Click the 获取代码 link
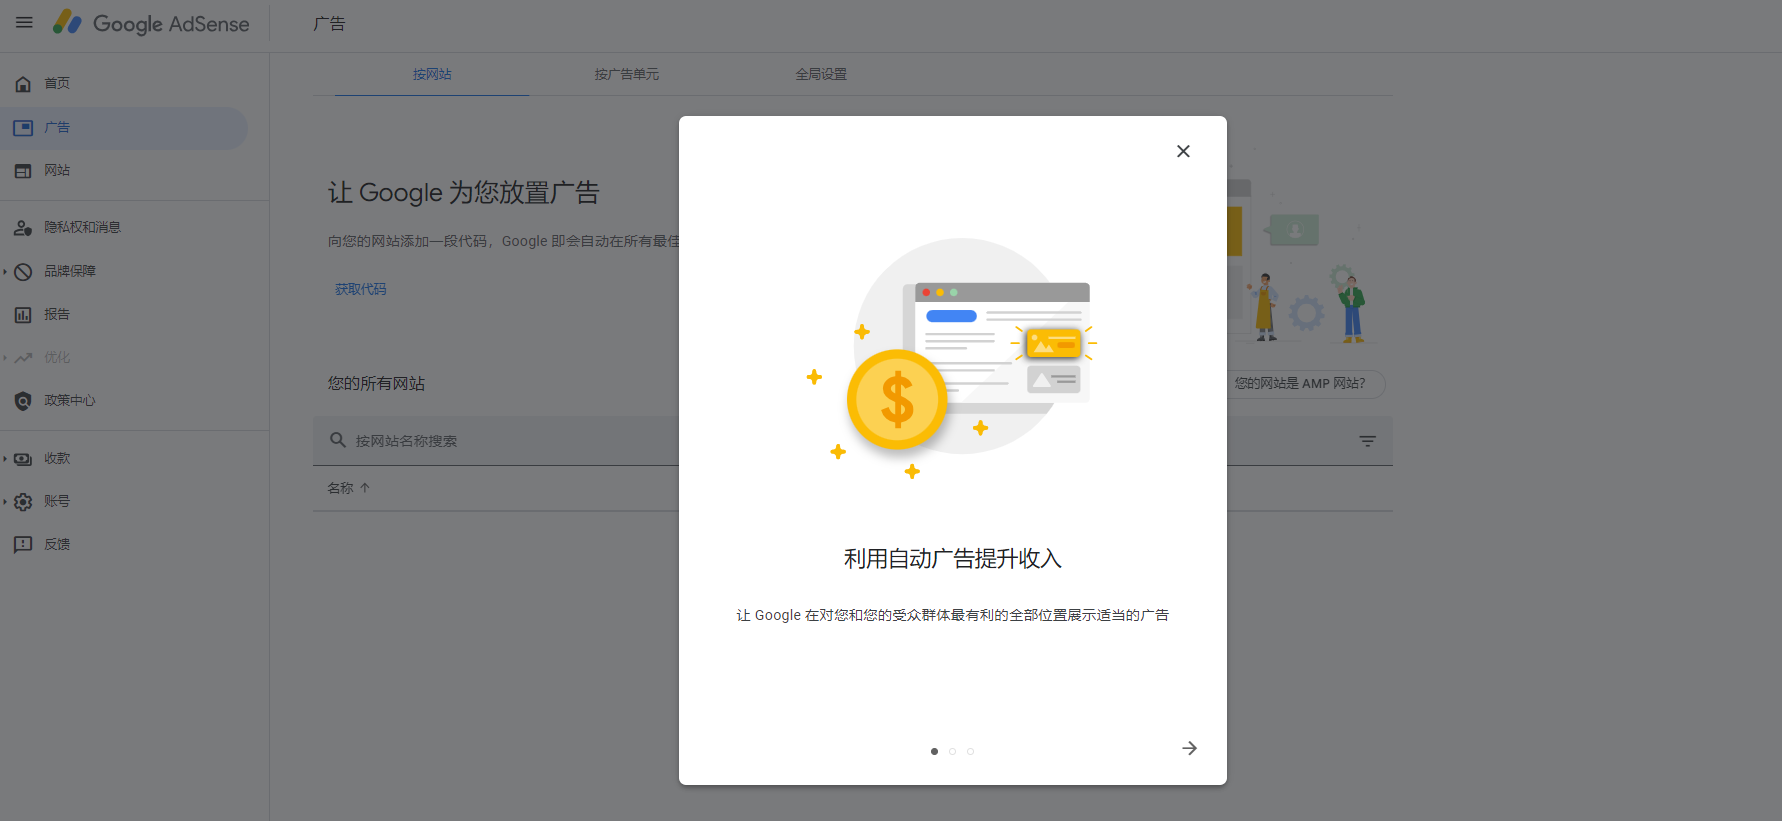 pos(361,289)
